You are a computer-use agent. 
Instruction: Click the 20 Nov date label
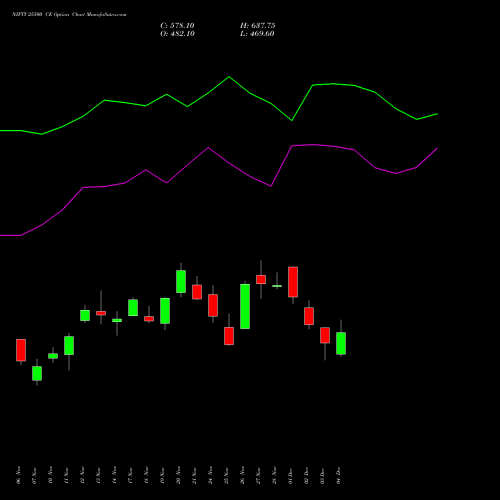click(178, 475)
